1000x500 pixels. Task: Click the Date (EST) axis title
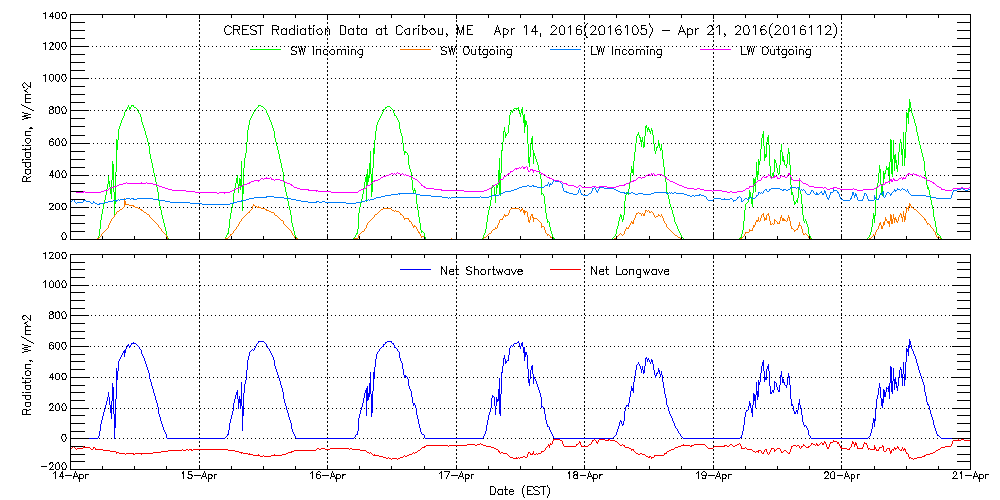click(521, 491)
